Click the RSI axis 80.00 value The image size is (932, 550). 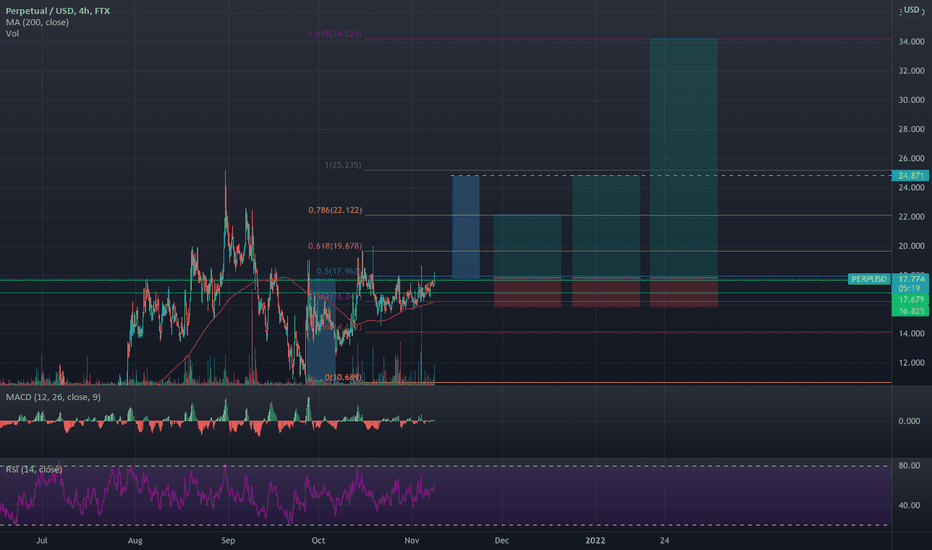tap(909, 466)
